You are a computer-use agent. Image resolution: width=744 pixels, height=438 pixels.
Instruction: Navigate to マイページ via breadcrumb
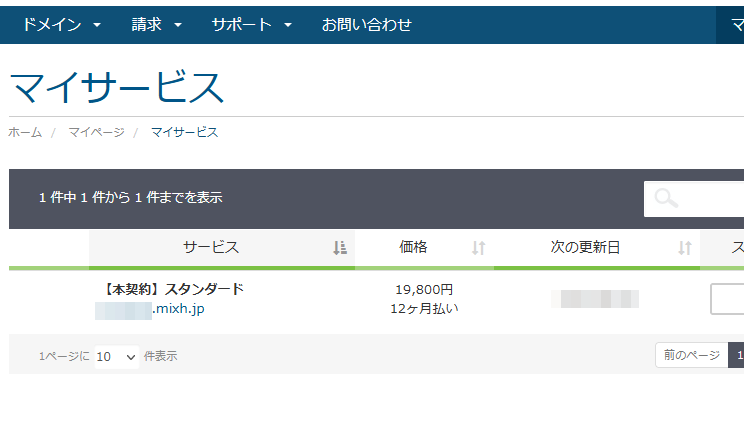point(96,132)
